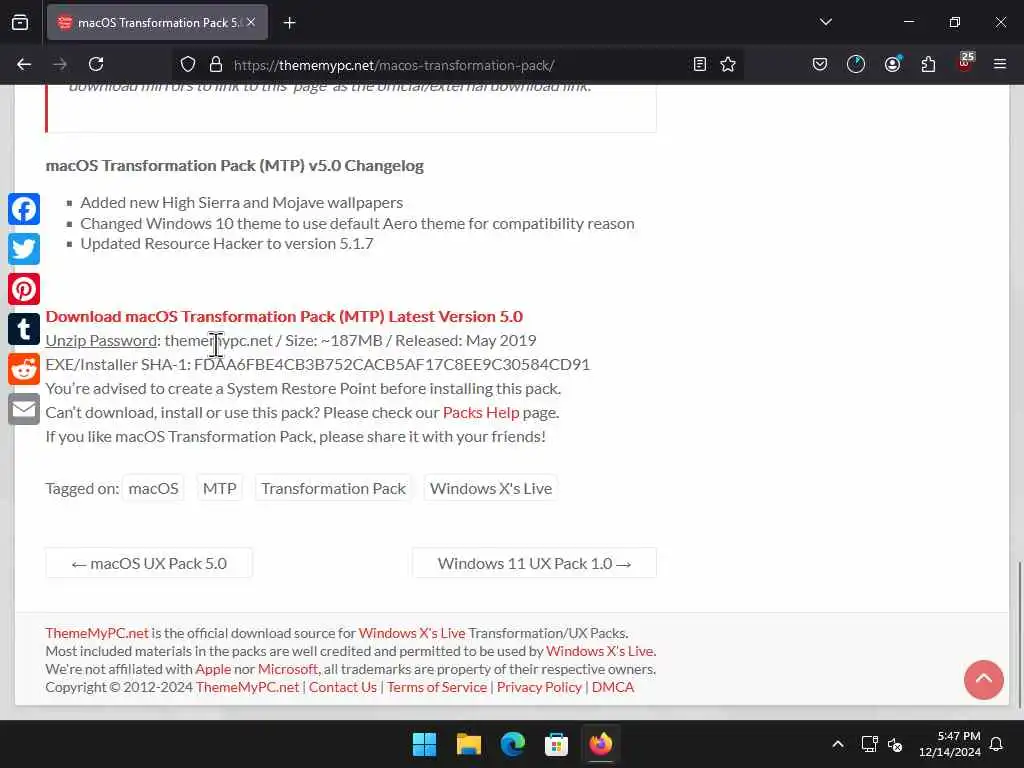Open File Explorer from the taskbar
Screen dimensions: 1024x768
pyautogui.click(x=469, y=744)
